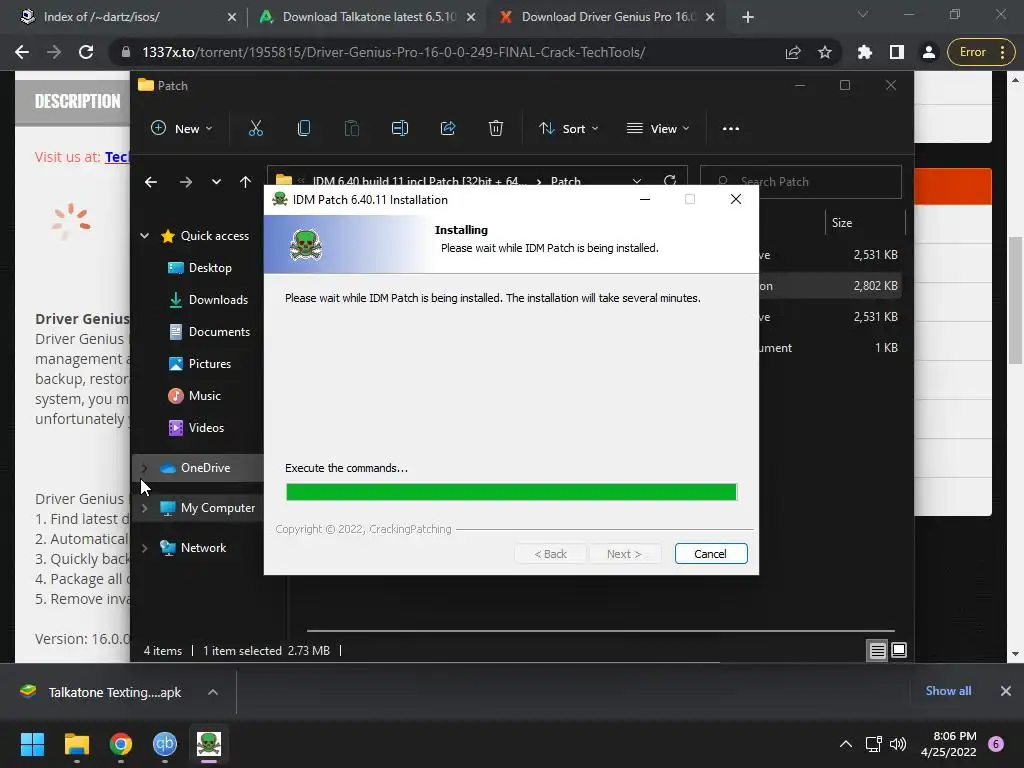Screen dimensions: 1024x768
Task: Click Cancel in IDM Patch installer
Action: tap(711, 554)
